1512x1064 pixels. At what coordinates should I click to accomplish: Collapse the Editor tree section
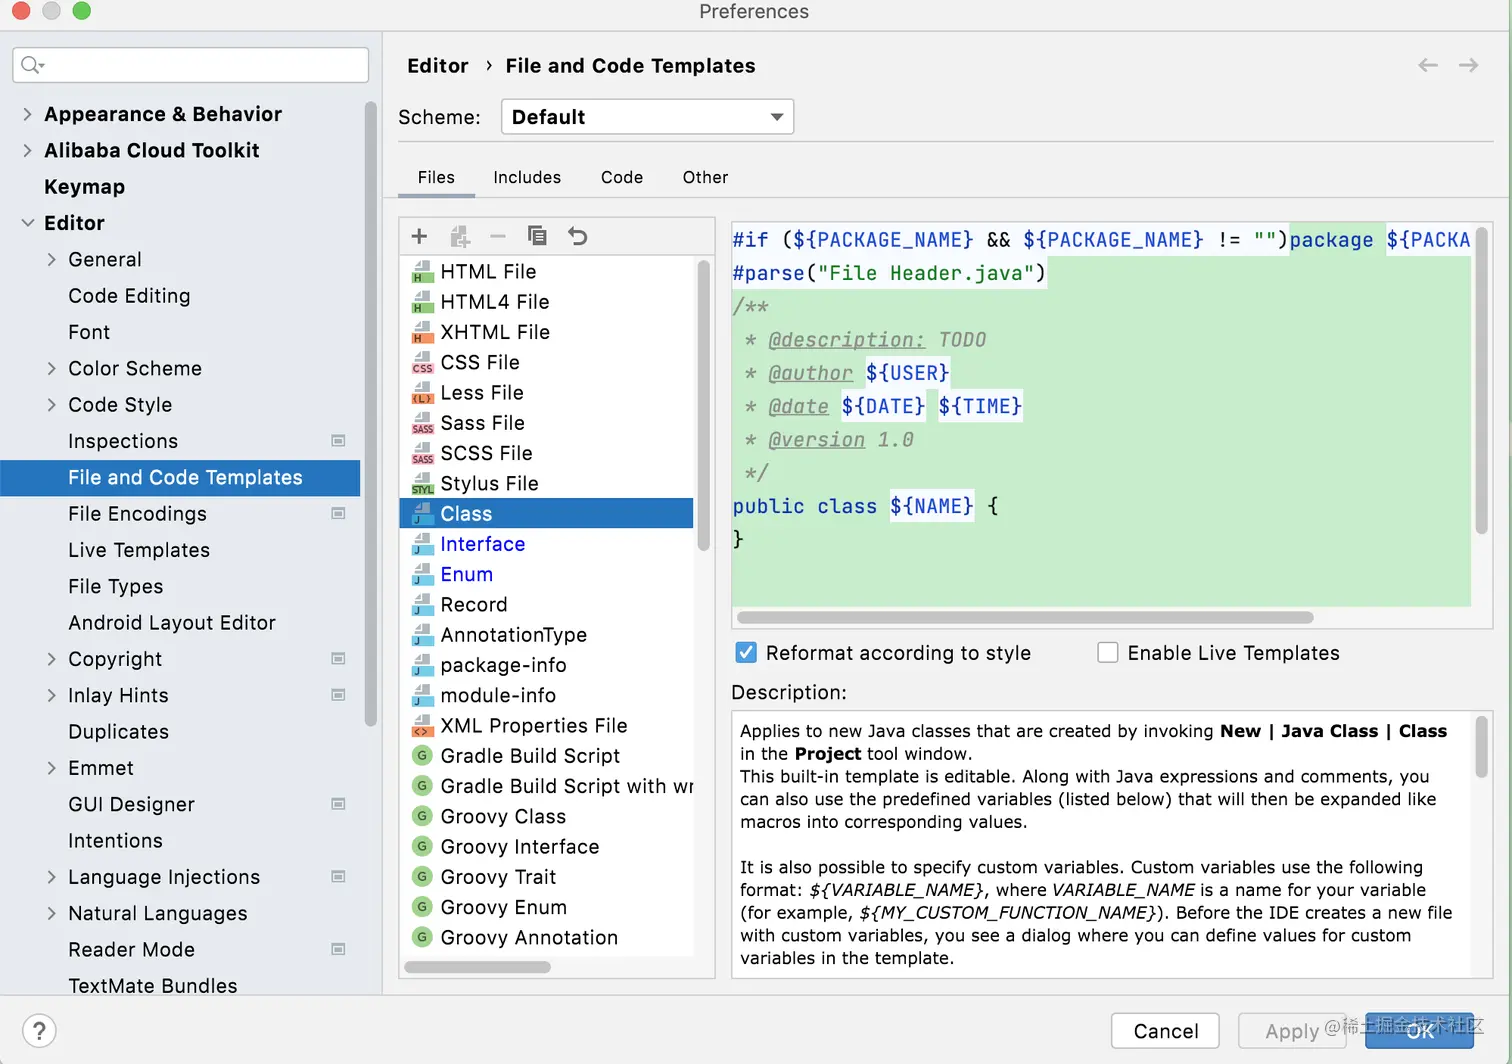pos(27,223)
